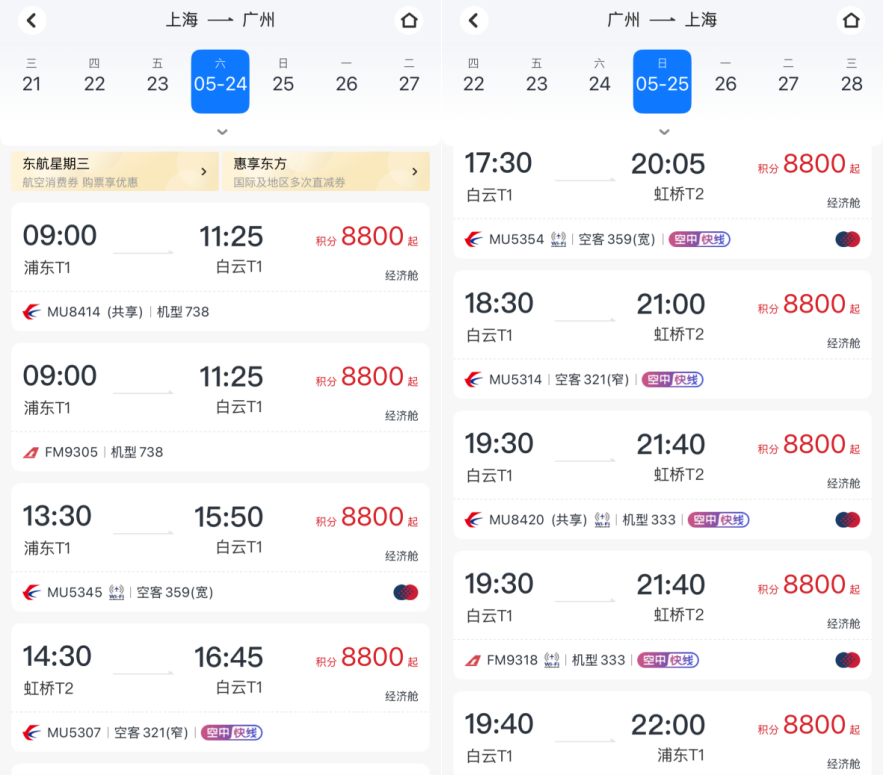Open 东航星期三 promotion arrow
The image size is (884, 775).
coord(204,171)
